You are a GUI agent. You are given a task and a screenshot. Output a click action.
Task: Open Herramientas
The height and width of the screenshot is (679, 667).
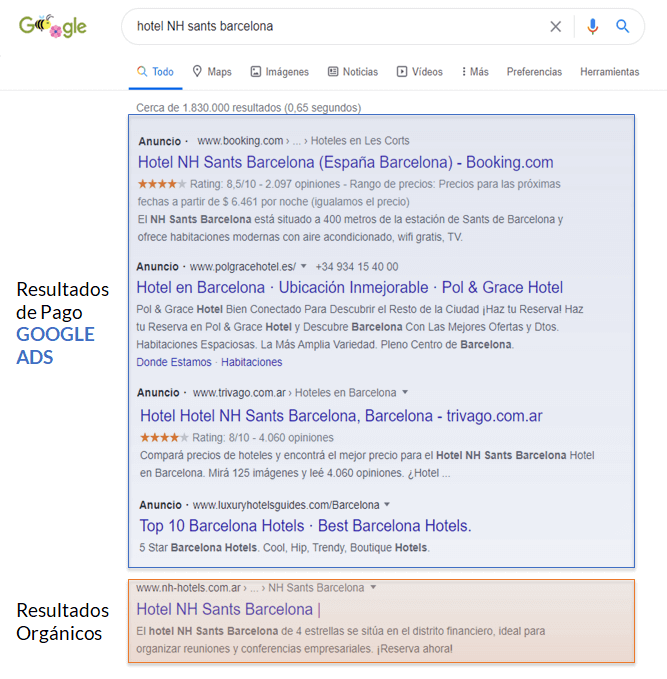pos(609,71)
